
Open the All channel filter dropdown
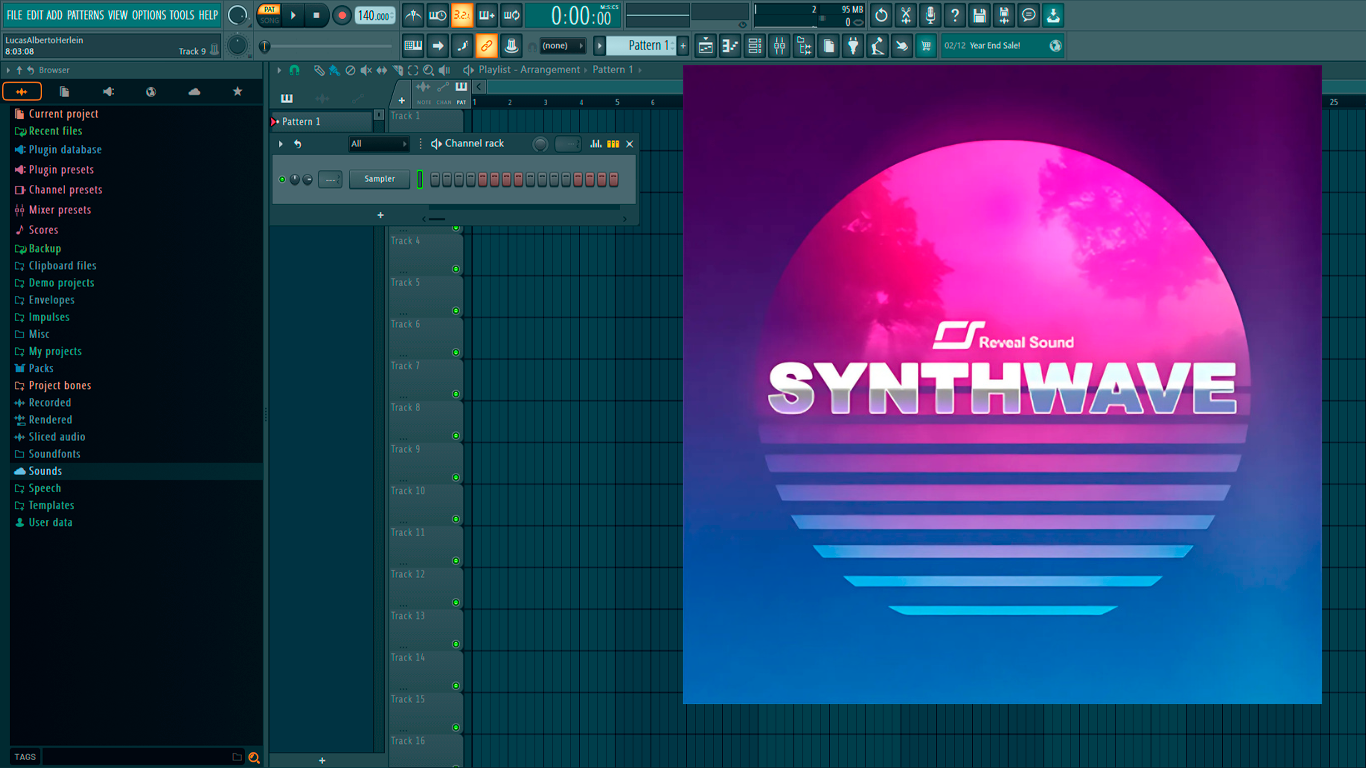[x=379, y=144]
